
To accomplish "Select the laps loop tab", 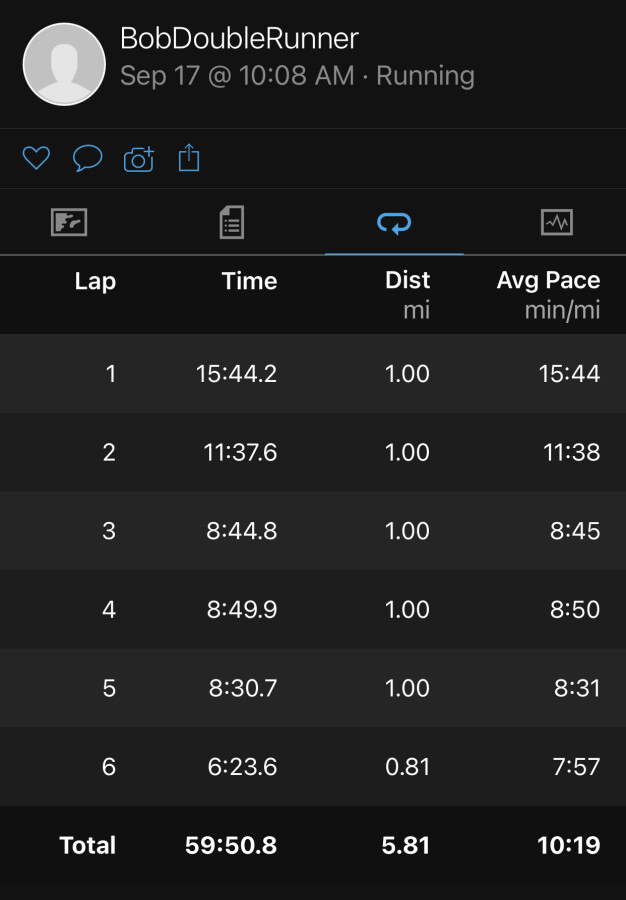I will (394, 223).
